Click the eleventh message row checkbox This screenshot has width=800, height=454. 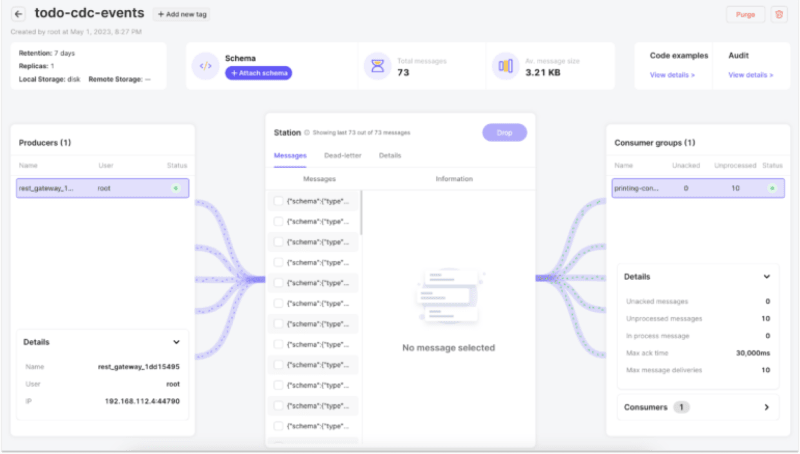[278, 406]
